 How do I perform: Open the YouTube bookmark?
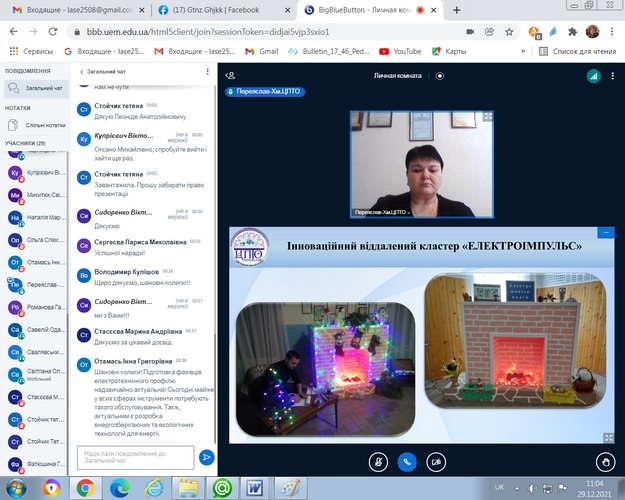tap(400, 50)
